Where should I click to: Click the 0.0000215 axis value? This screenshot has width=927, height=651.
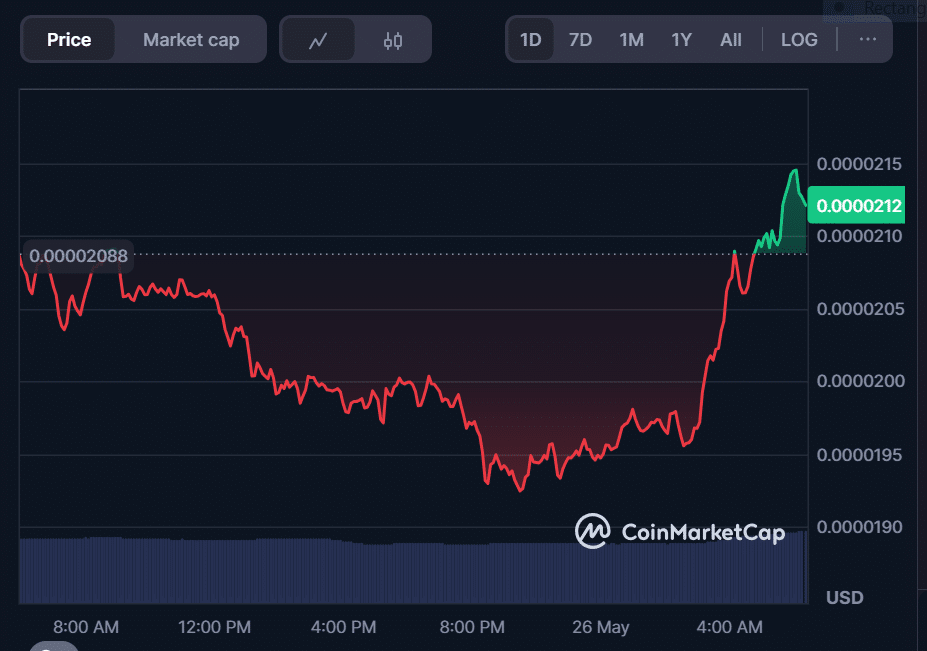click(x=859, y=164)
